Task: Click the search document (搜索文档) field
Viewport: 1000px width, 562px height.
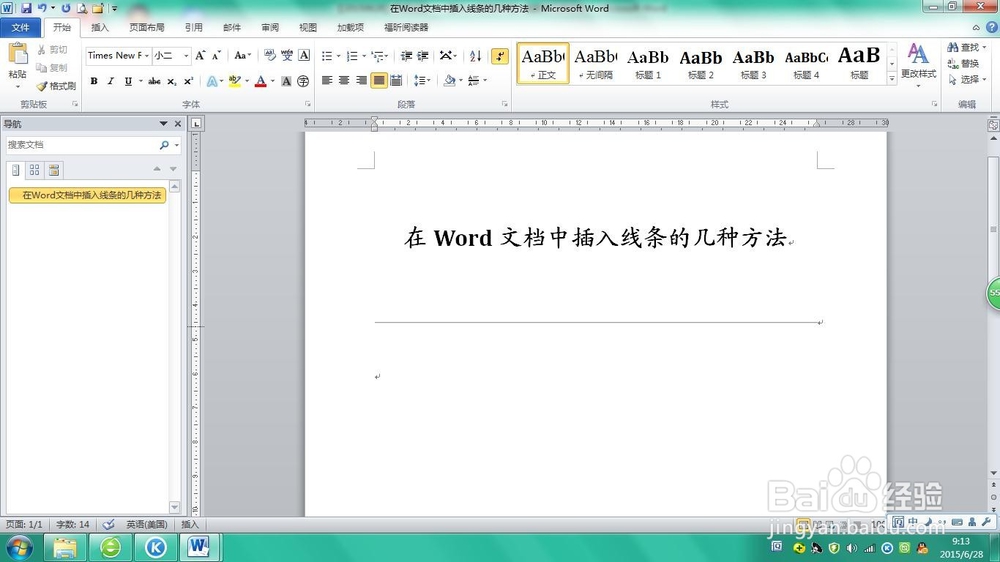Action: (81, 145)
